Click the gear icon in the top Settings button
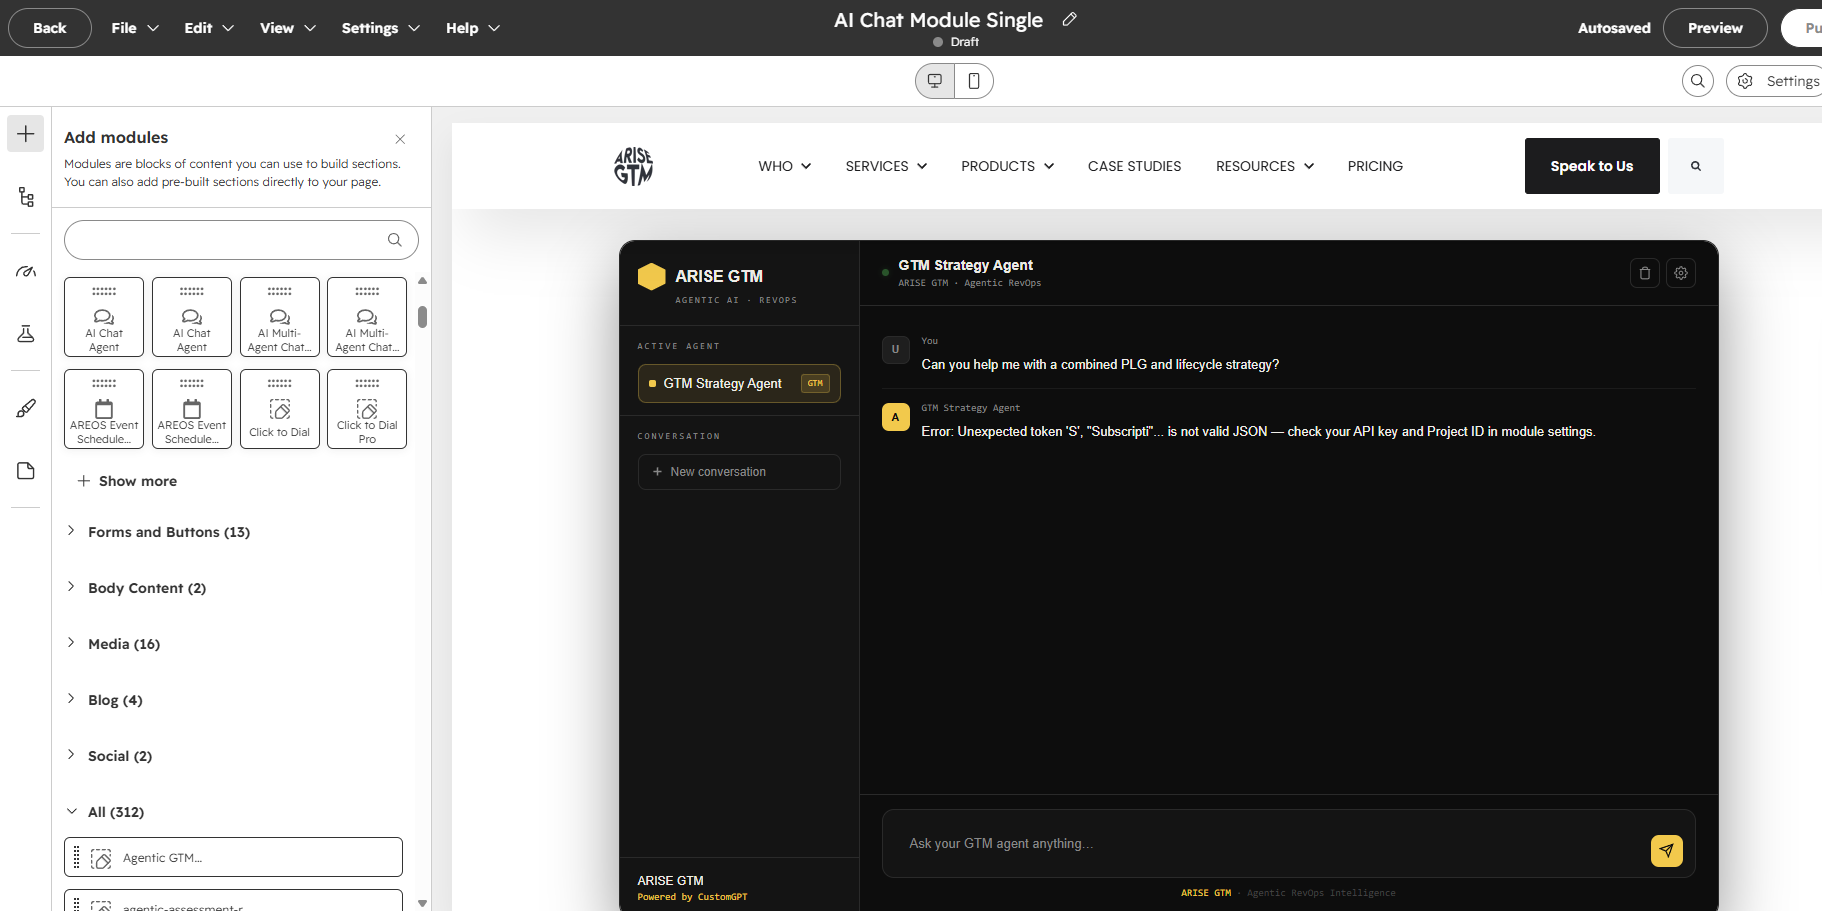Image resolution: width=1822 pixels, height=911 pixels. 1745,81
